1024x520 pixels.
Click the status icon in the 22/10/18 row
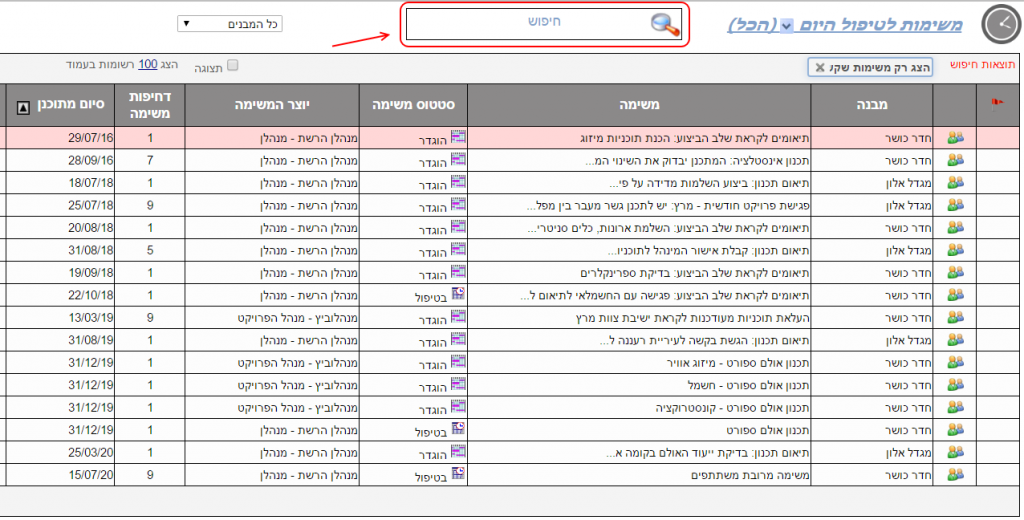click(458, 294)
